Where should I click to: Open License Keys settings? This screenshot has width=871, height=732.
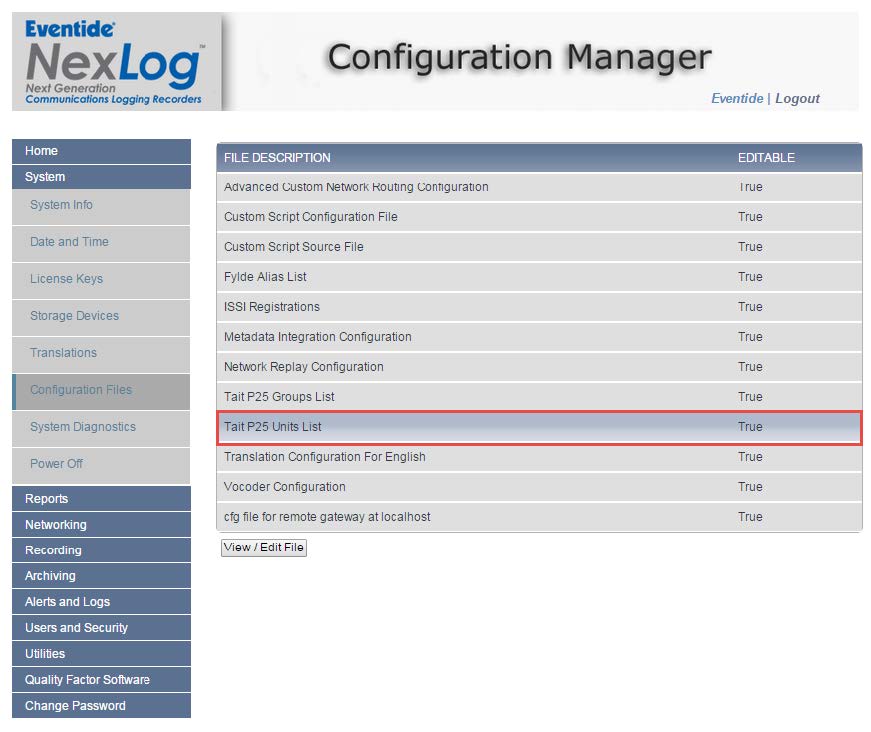66,279
